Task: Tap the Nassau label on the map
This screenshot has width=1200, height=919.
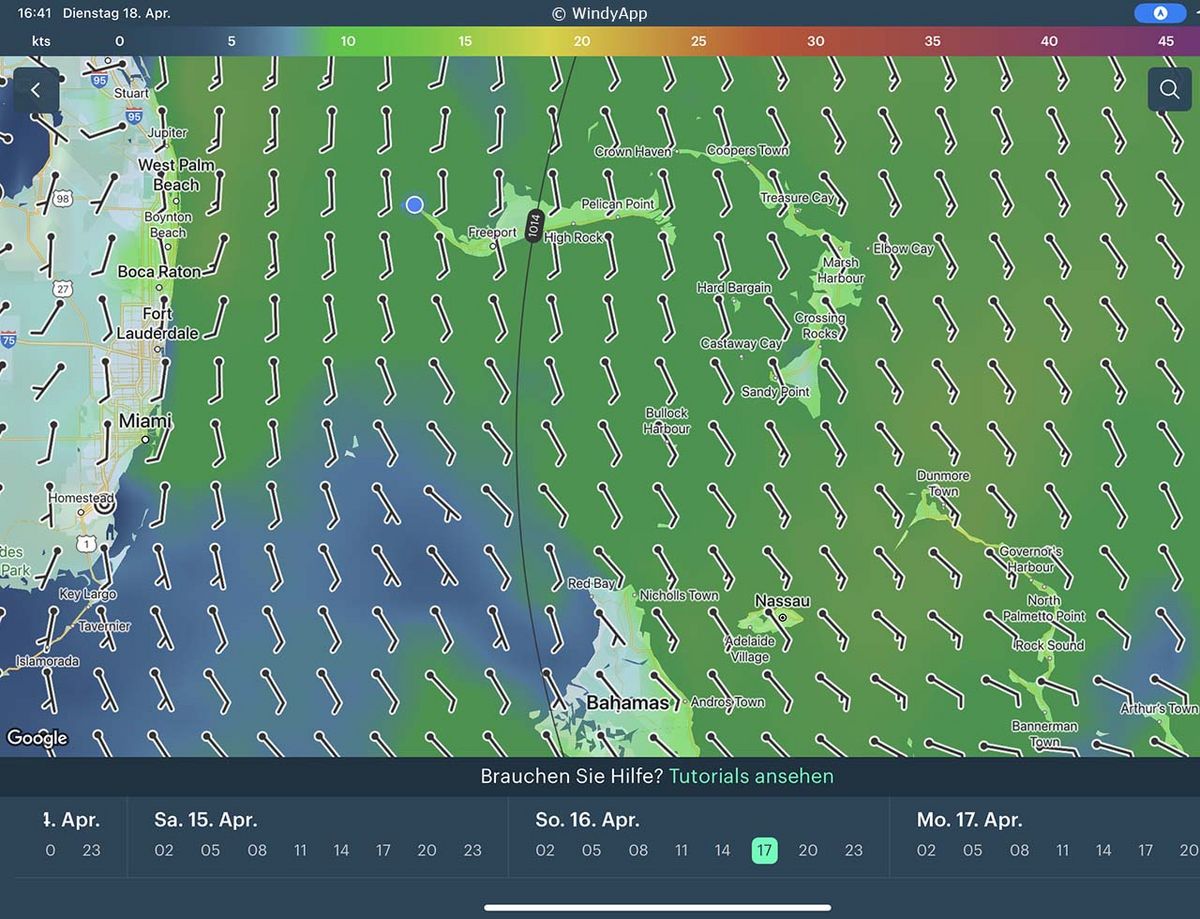Action: coord(782,601)
